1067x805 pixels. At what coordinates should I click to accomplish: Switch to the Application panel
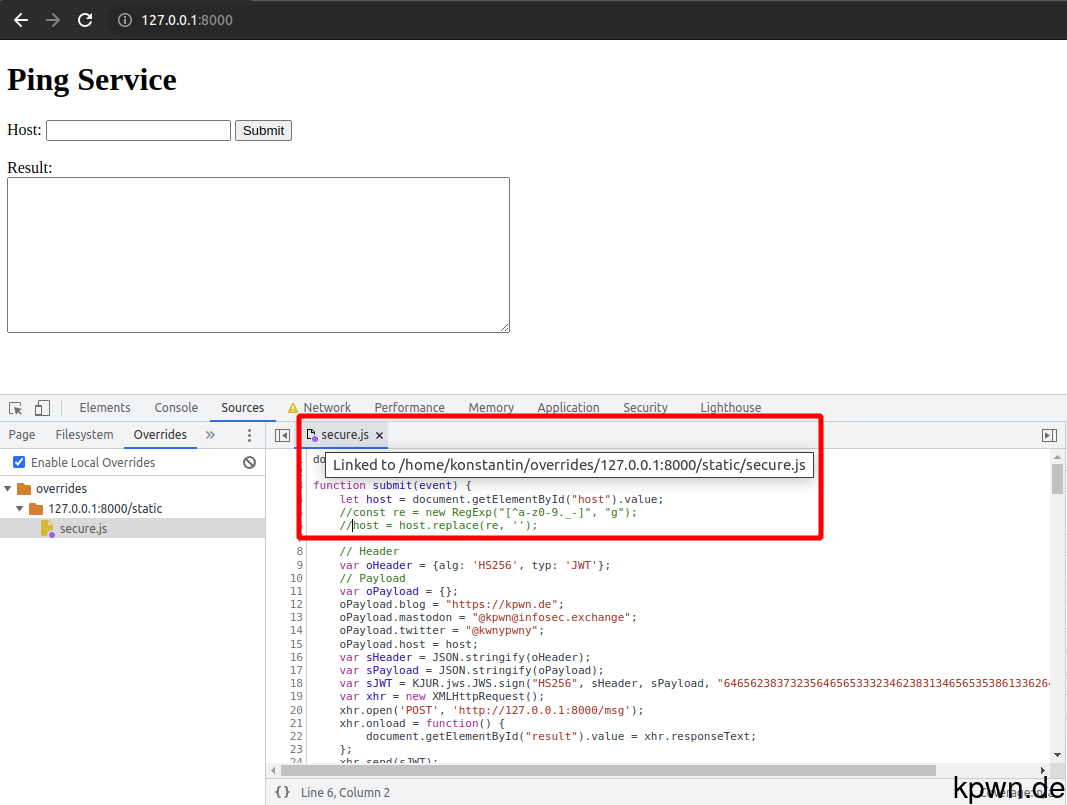pyautogui.click(x=568, y=407)
